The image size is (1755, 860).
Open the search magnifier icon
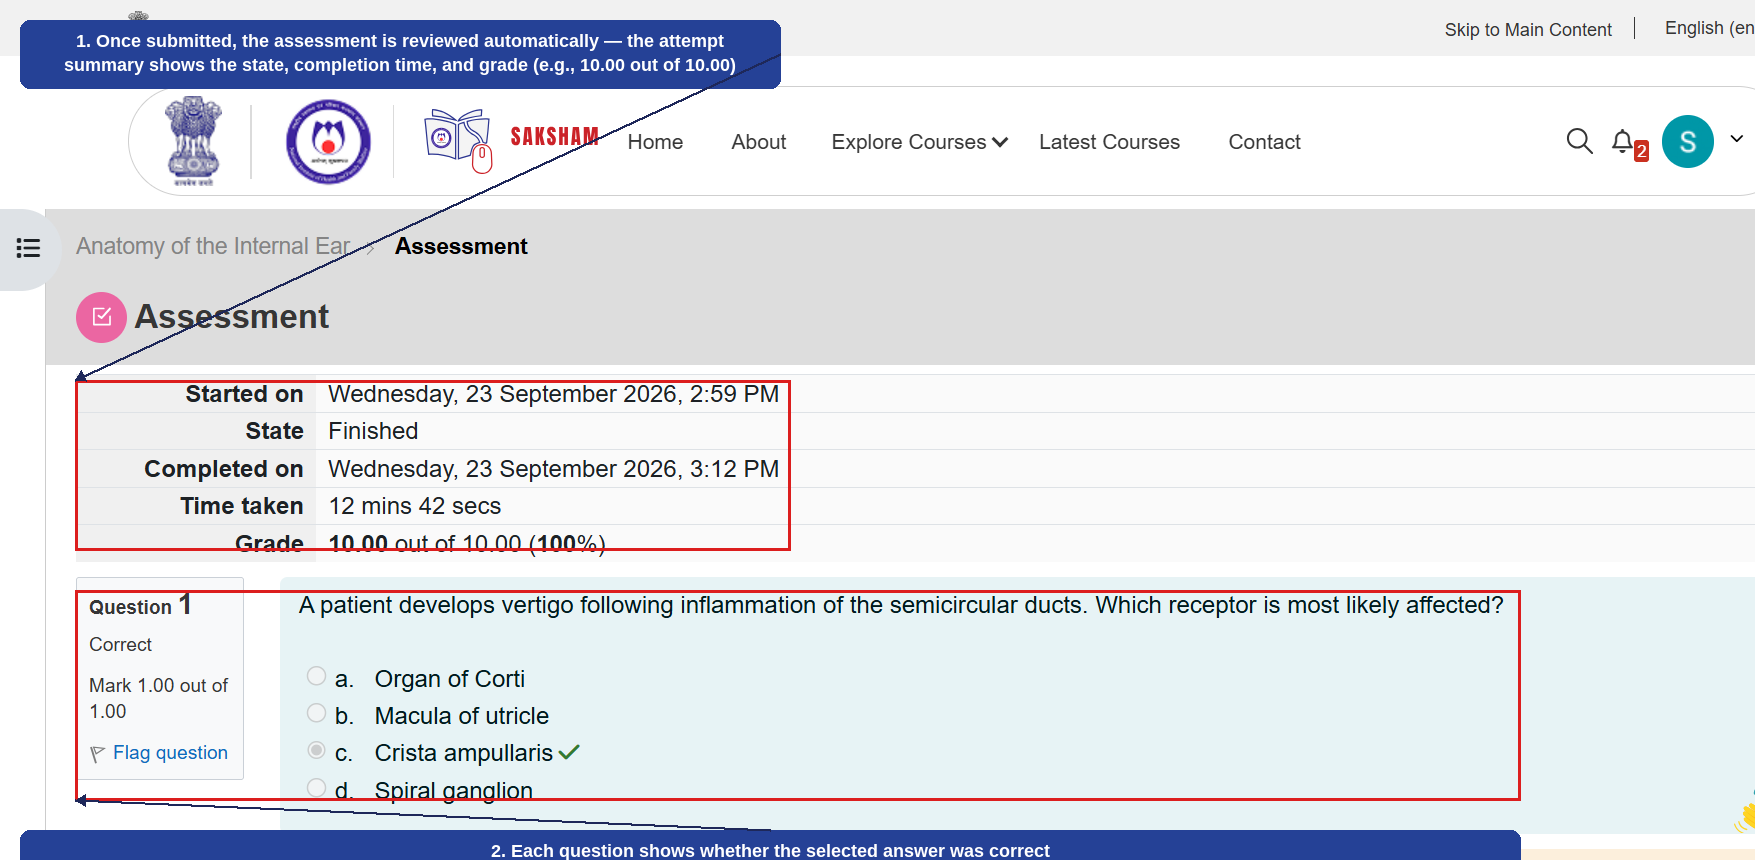(1579, 141)
